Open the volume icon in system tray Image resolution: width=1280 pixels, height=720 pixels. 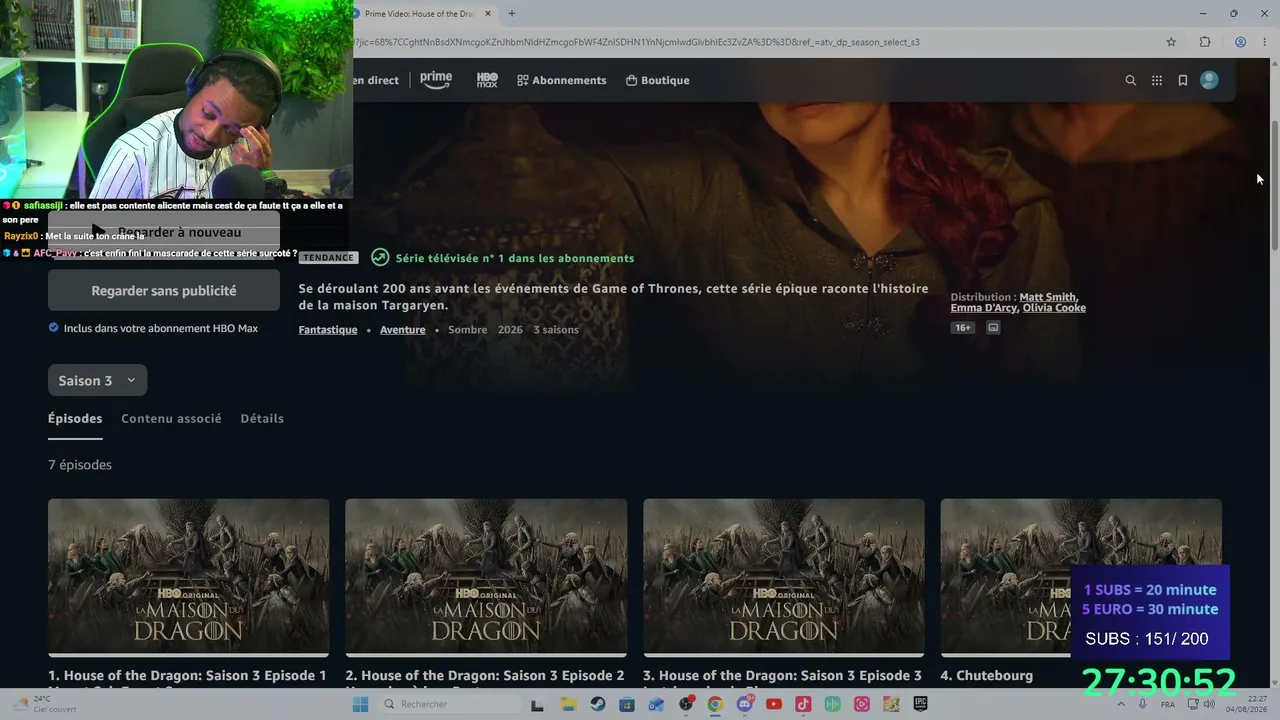click(x=1209, y=704)
